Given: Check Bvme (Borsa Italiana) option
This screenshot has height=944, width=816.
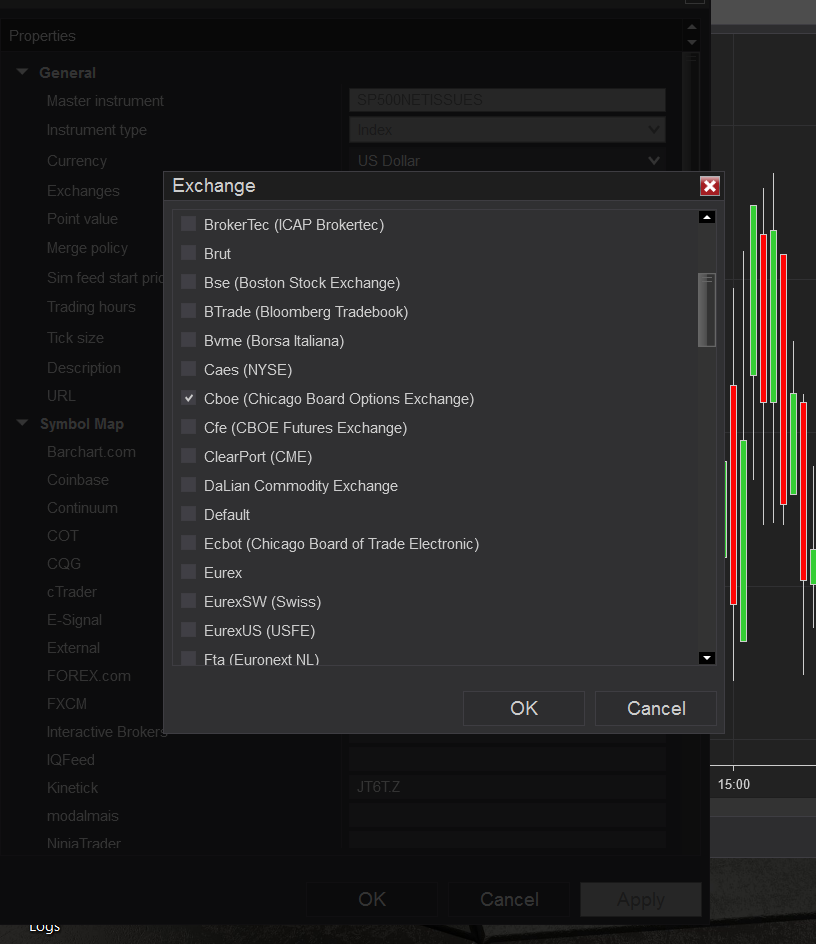Looking at the screenshot, I should [188, 340].
